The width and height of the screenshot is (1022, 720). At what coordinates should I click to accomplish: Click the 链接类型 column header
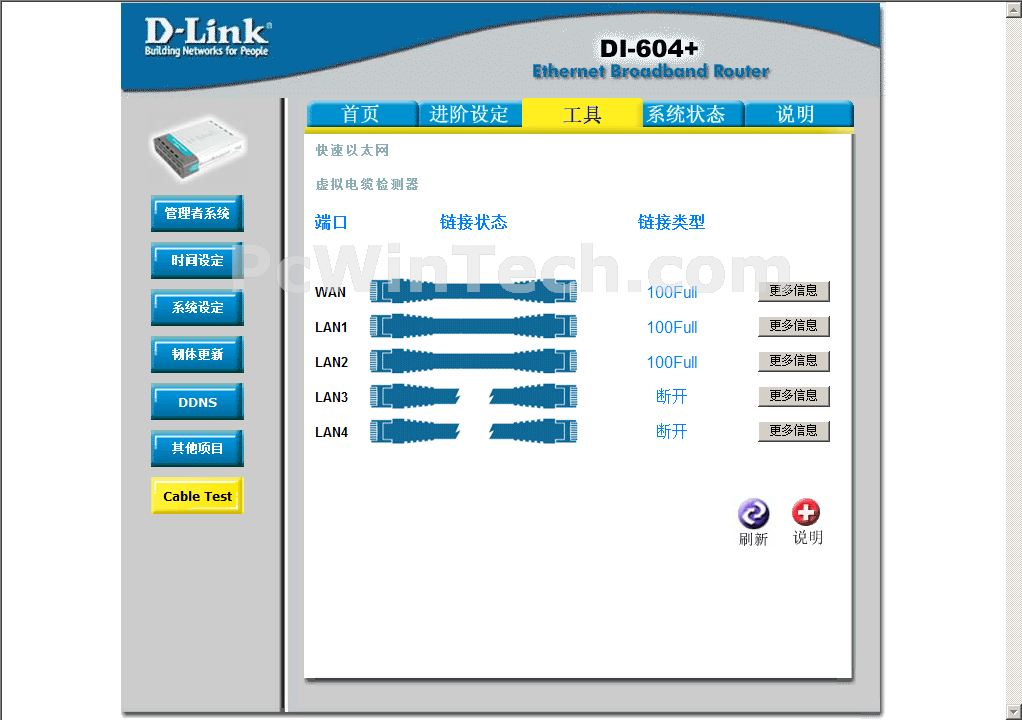click(x=671, y=222)
